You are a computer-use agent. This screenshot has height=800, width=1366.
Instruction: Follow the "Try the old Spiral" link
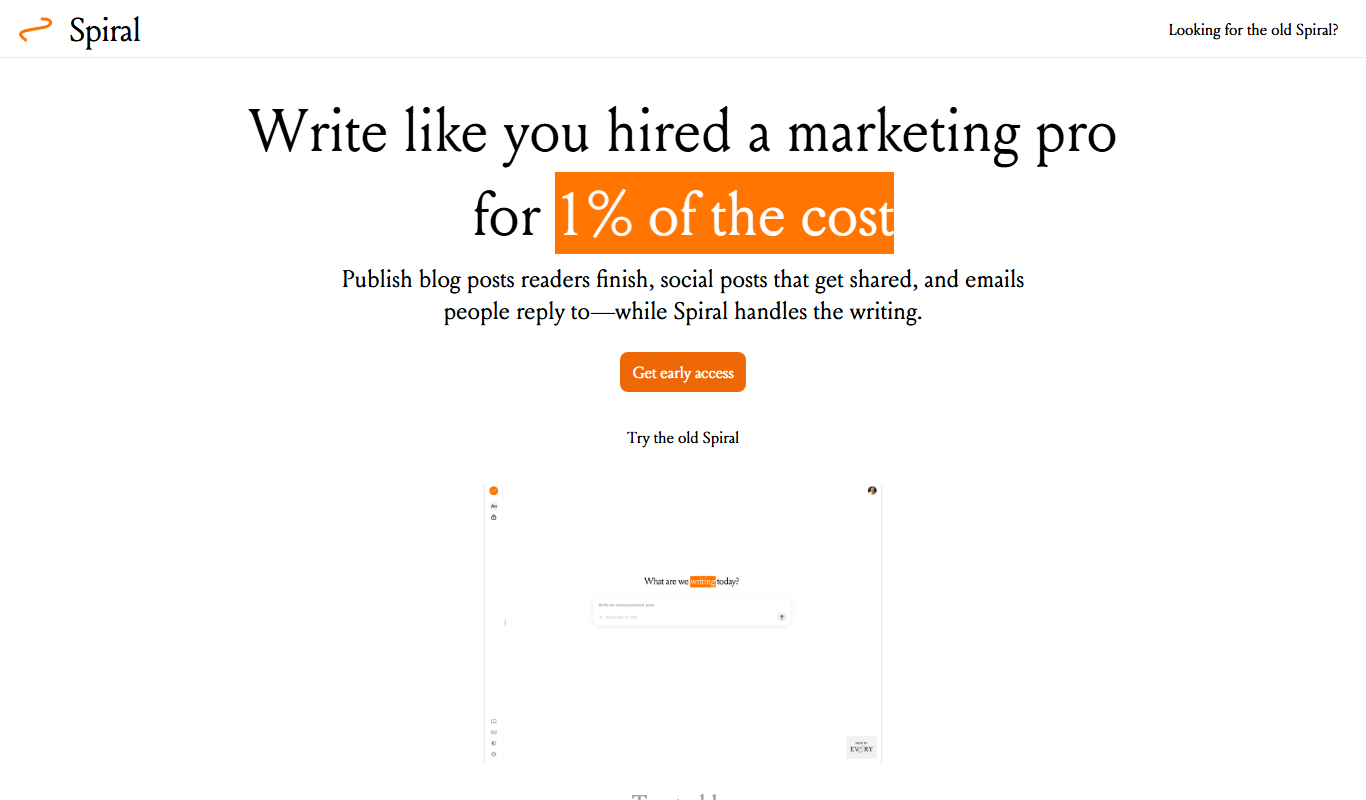683,438
